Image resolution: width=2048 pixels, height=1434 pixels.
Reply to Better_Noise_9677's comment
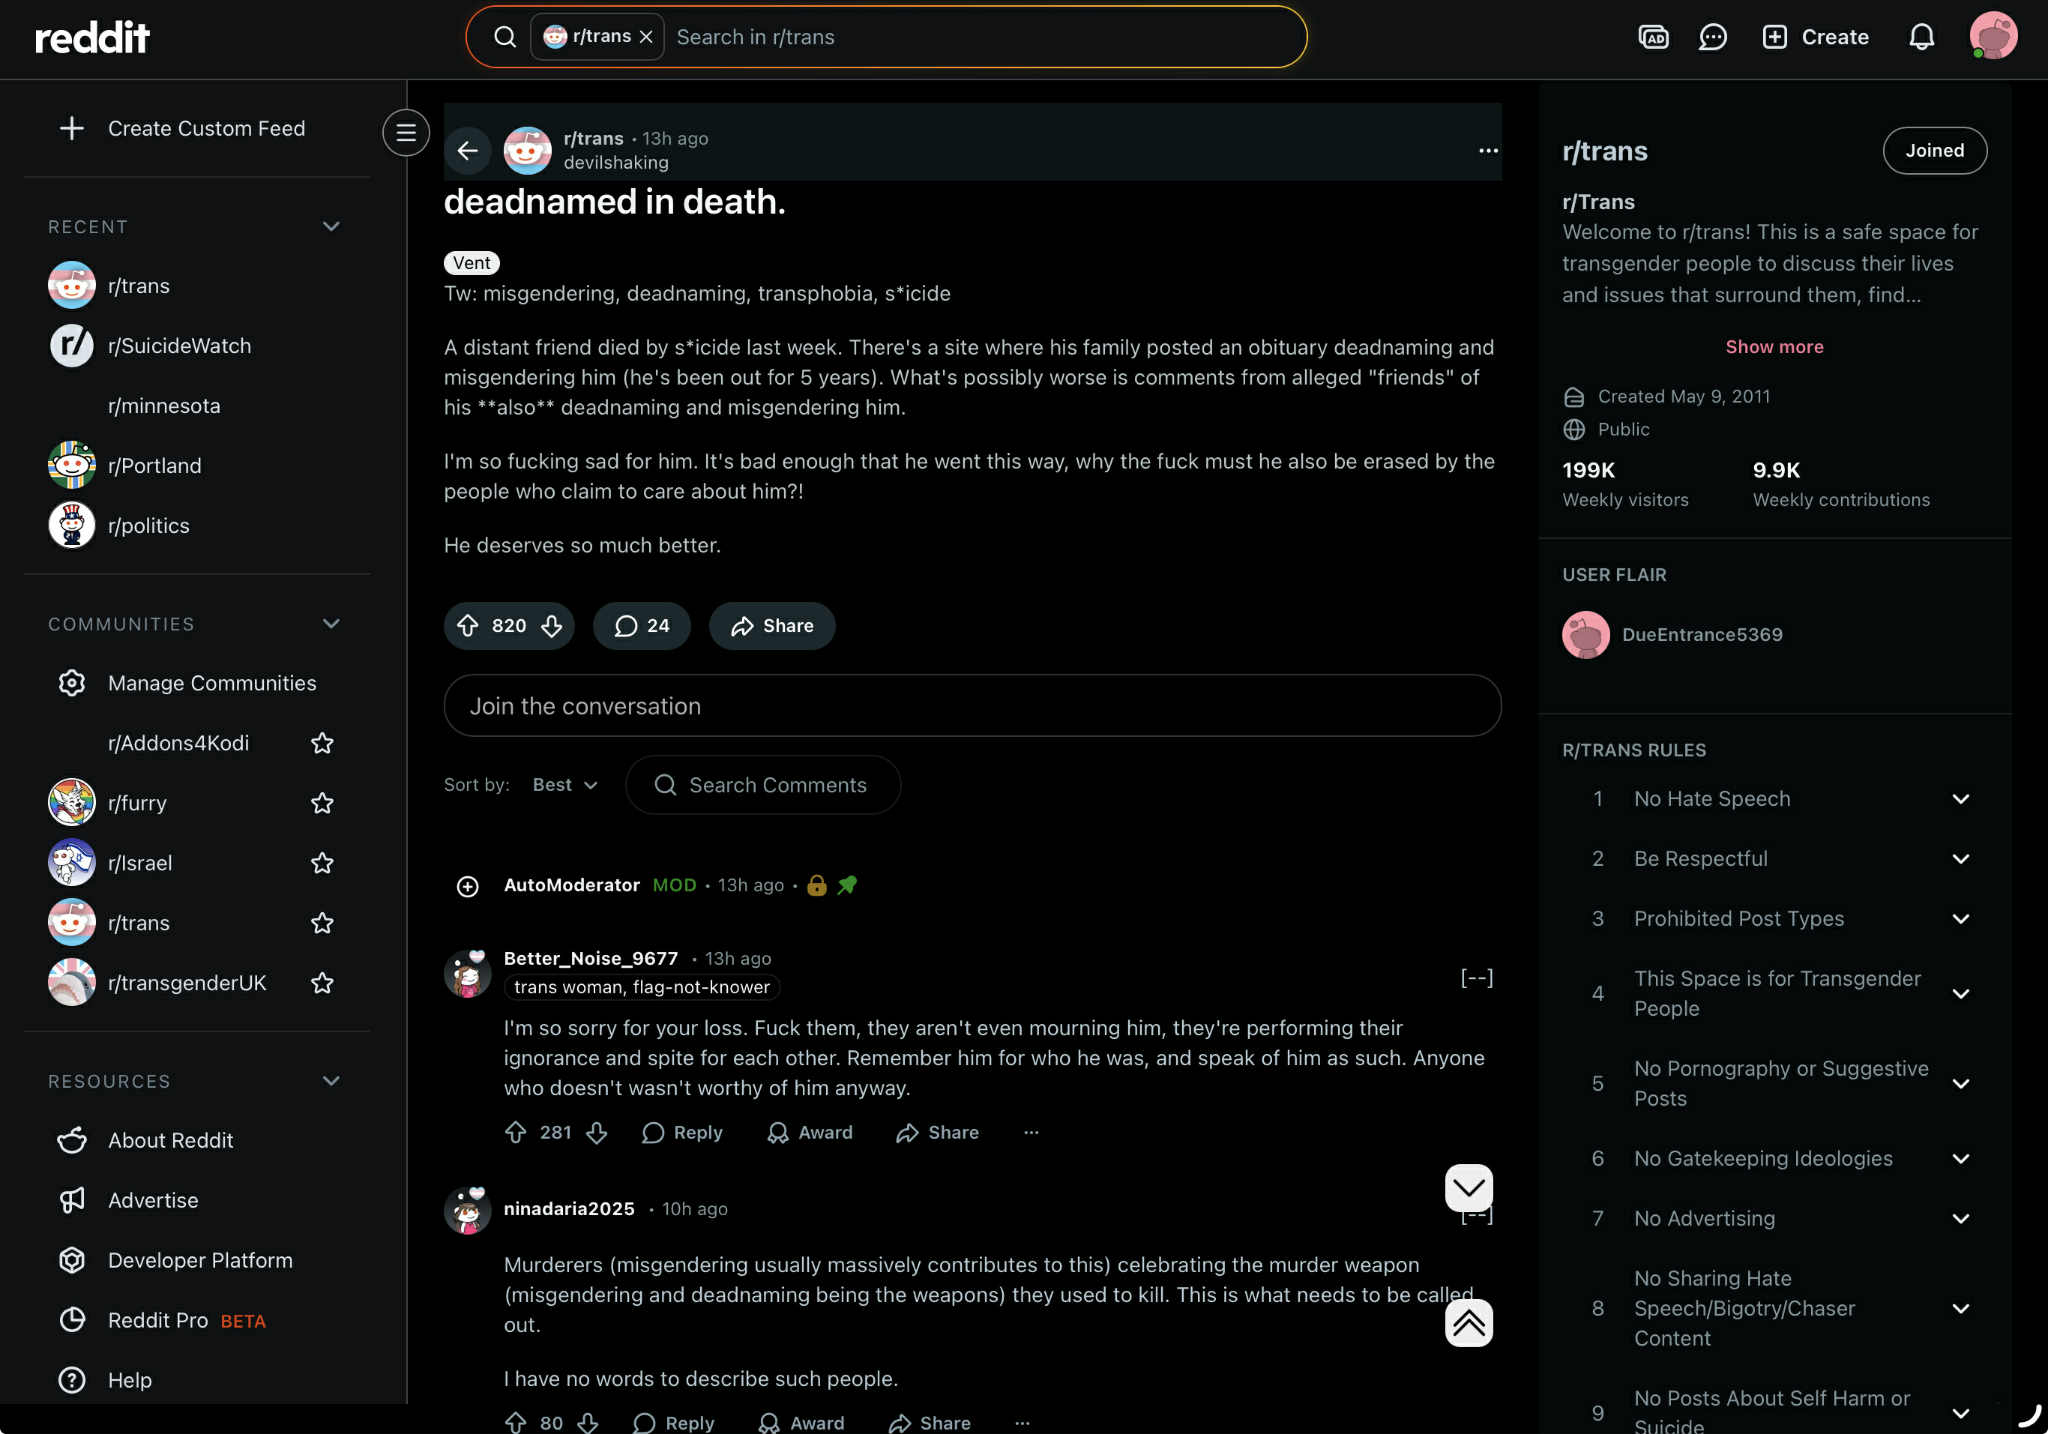pyautogui.click(x=683, y=1132)
